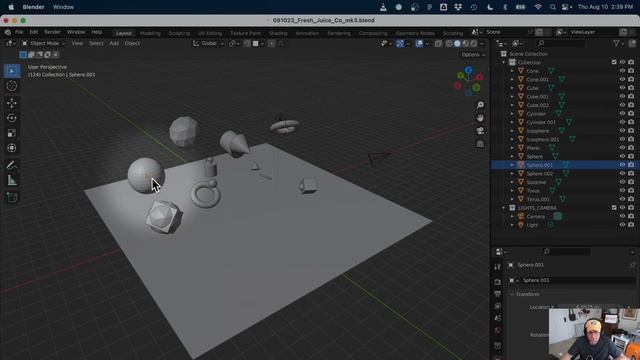640x360 pixels.
Task: Collapse the Collection tree
Action: pos(504,62)
